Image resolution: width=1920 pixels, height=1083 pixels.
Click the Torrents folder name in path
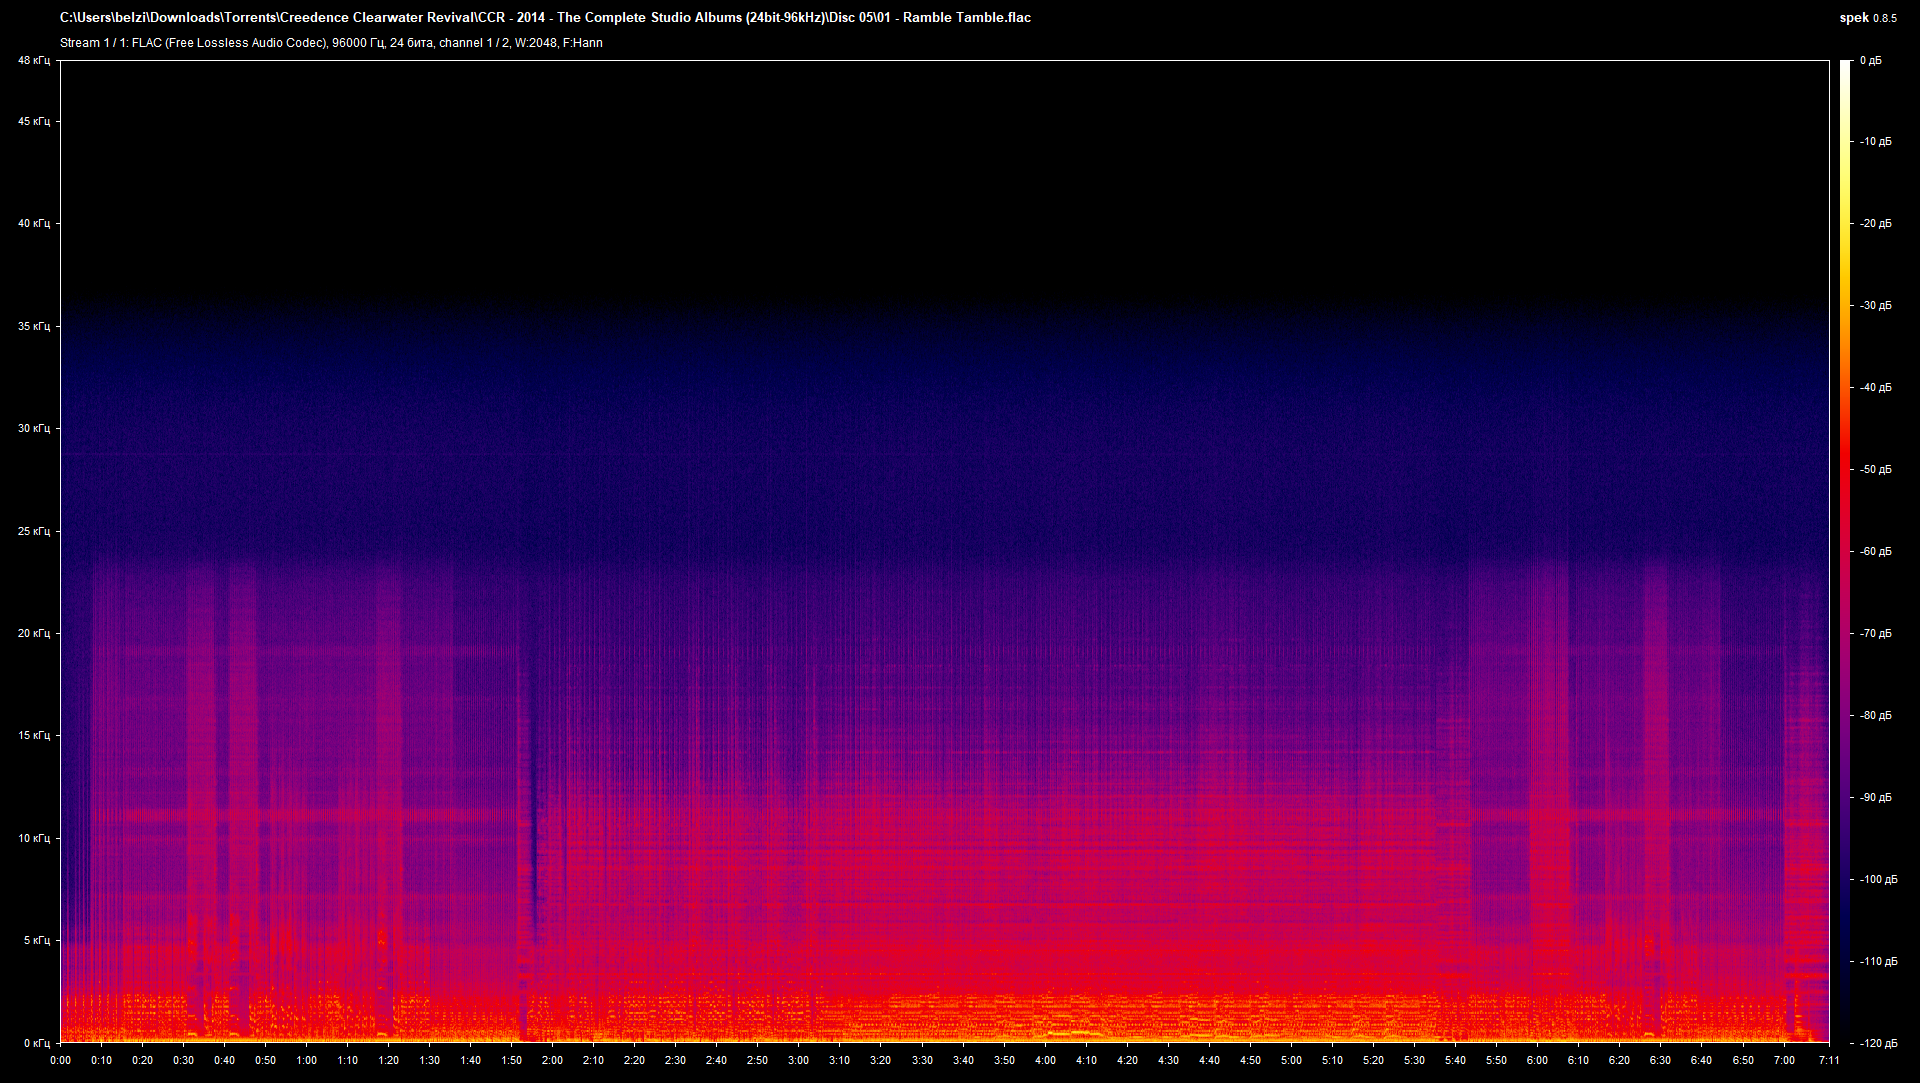(252, 17)
